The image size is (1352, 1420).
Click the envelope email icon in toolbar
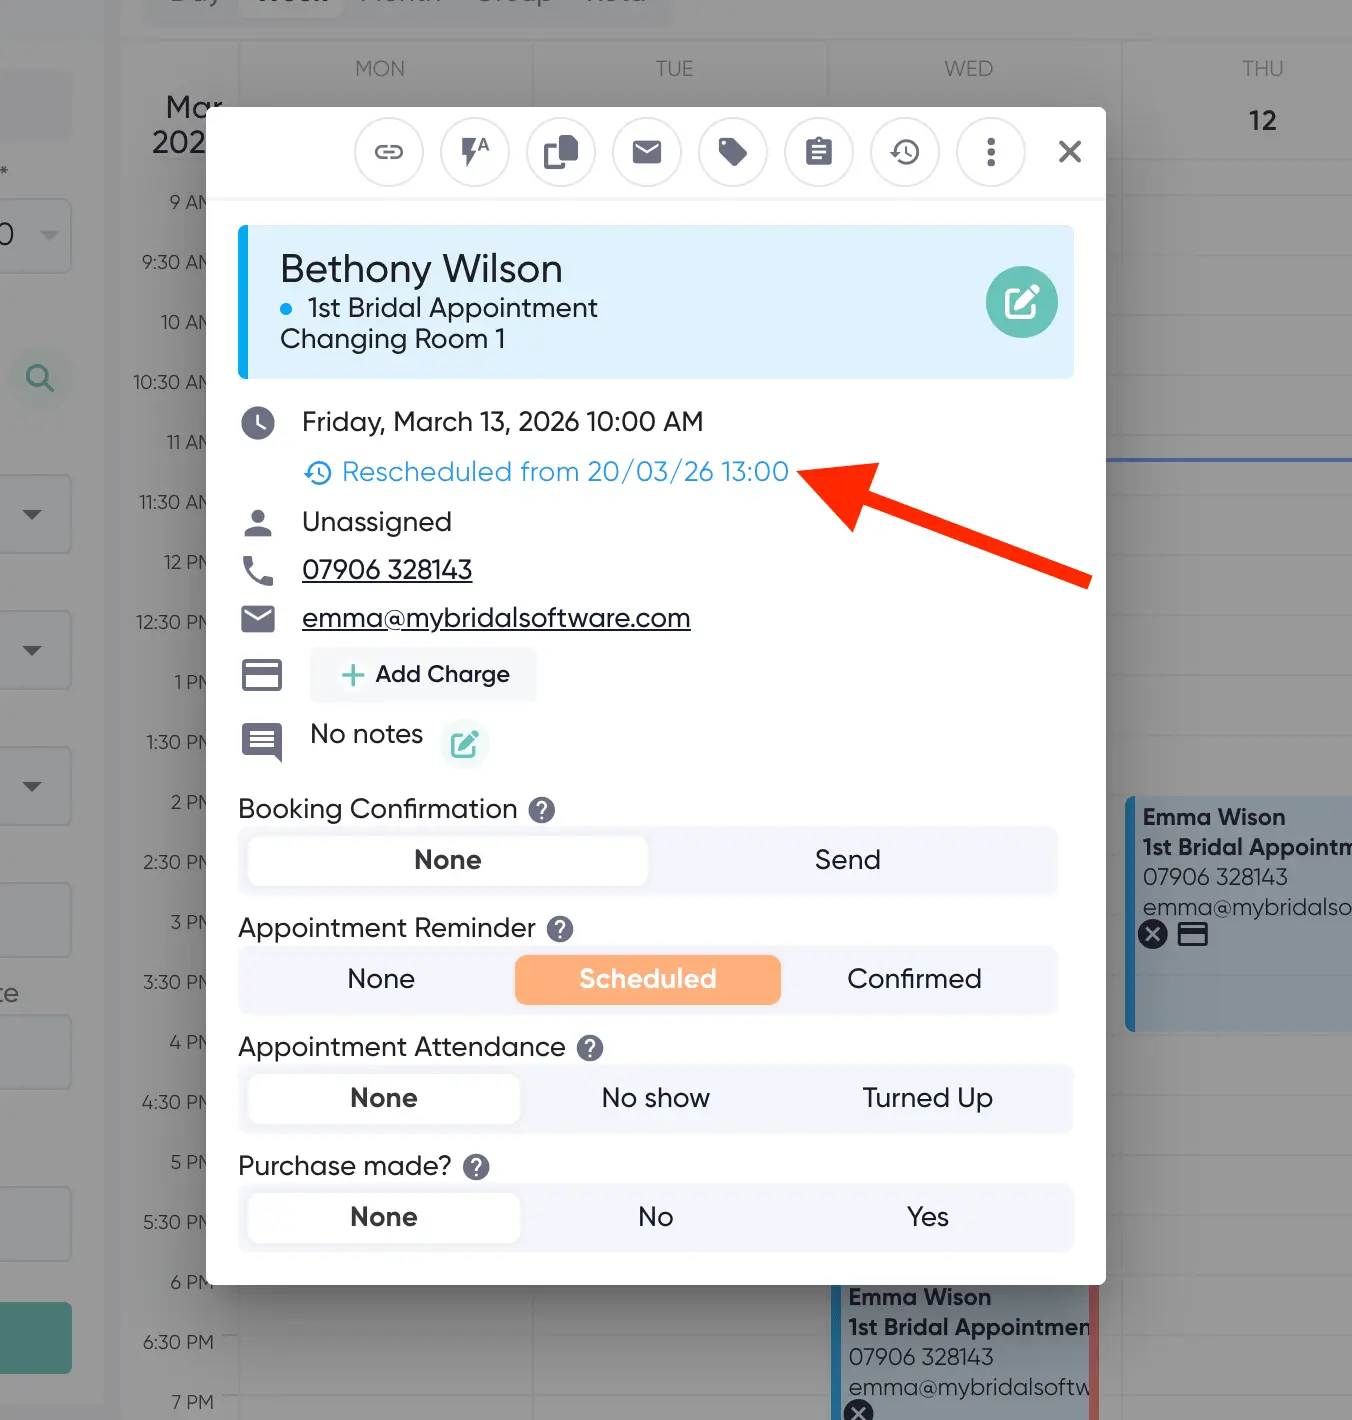[647, 152]
